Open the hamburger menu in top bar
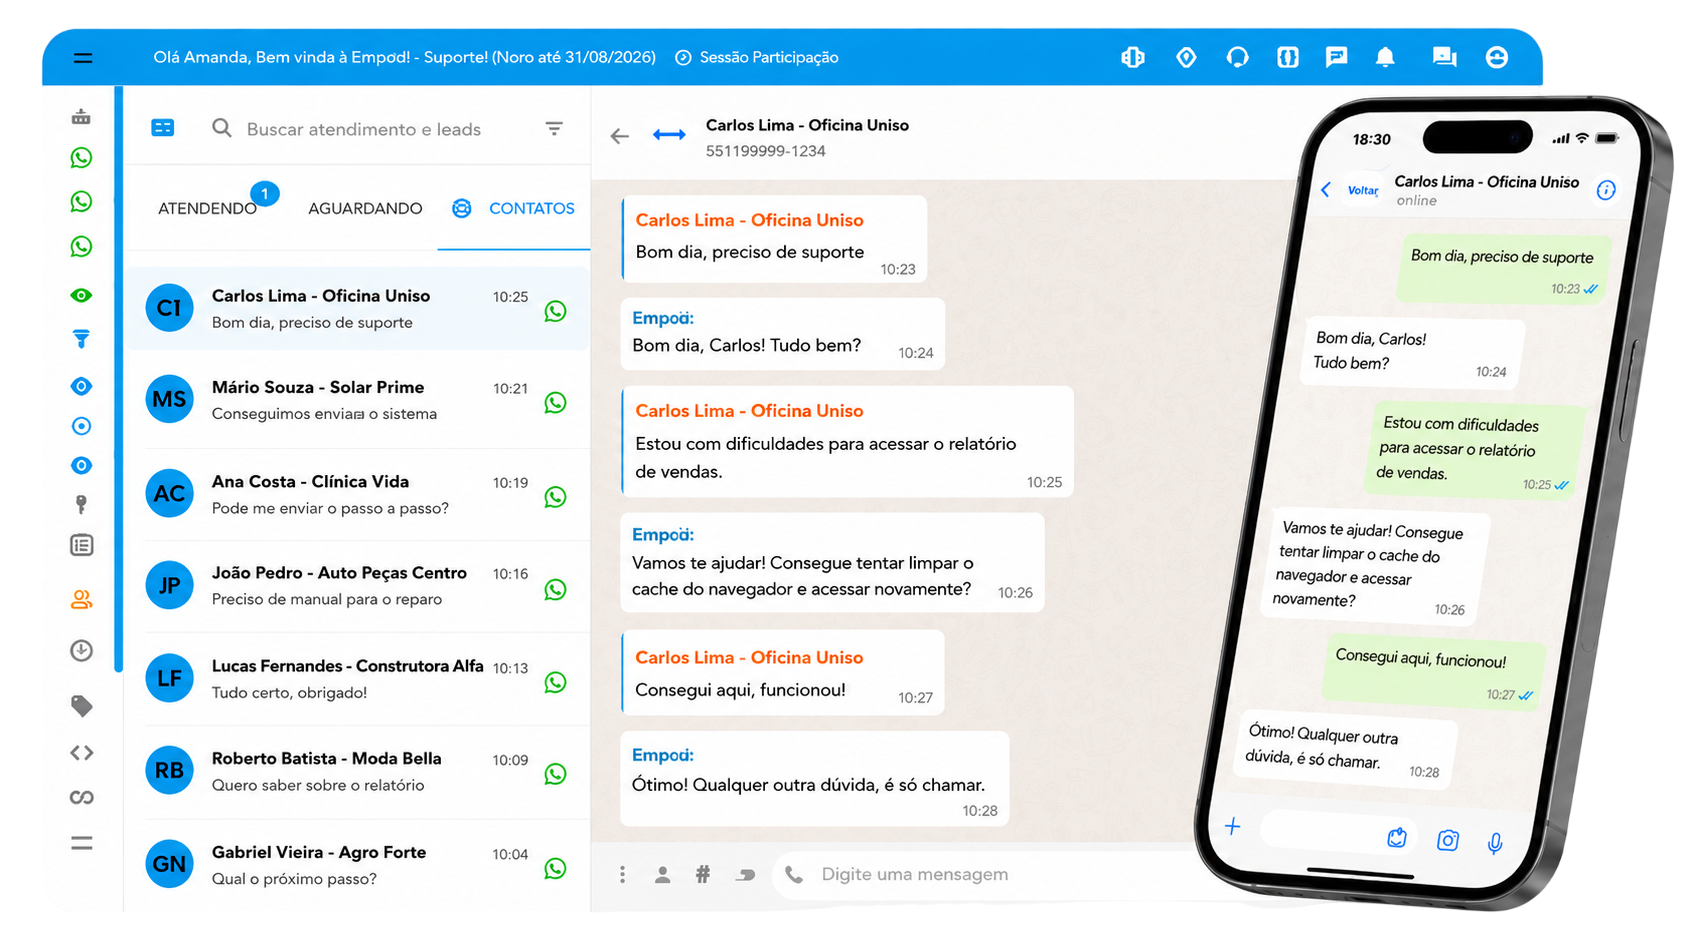The height and width of the screenshot is (930, 1691). click(83, 58)
